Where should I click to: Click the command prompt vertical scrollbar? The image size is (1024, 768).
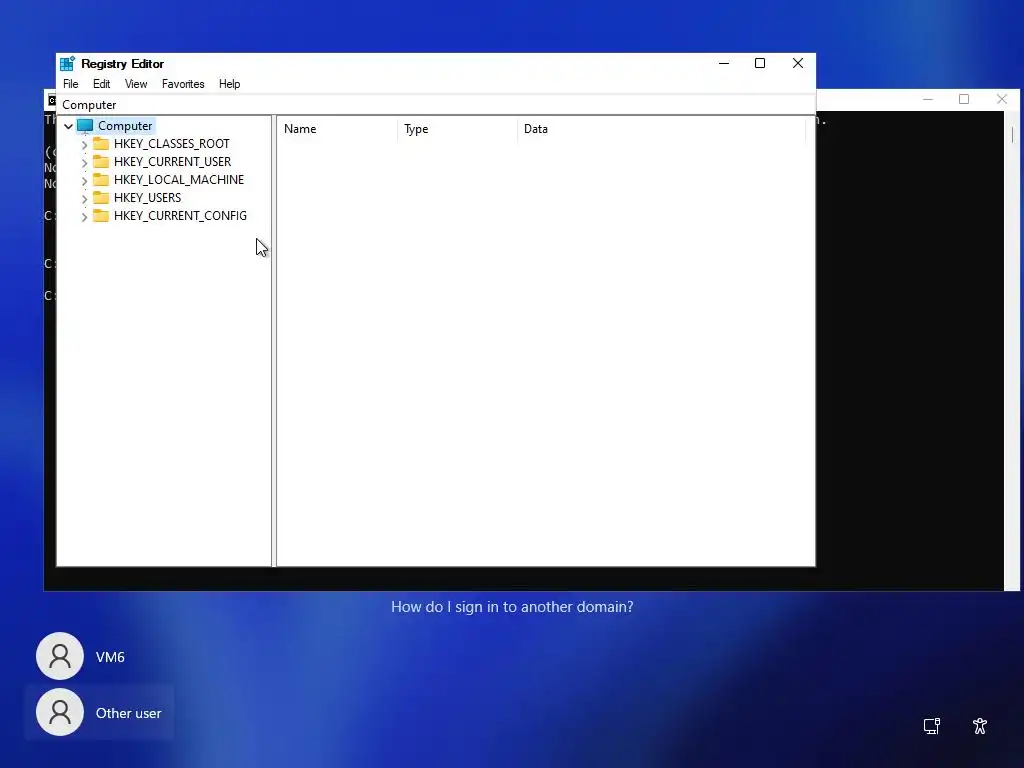click(x=1012, y=350)
